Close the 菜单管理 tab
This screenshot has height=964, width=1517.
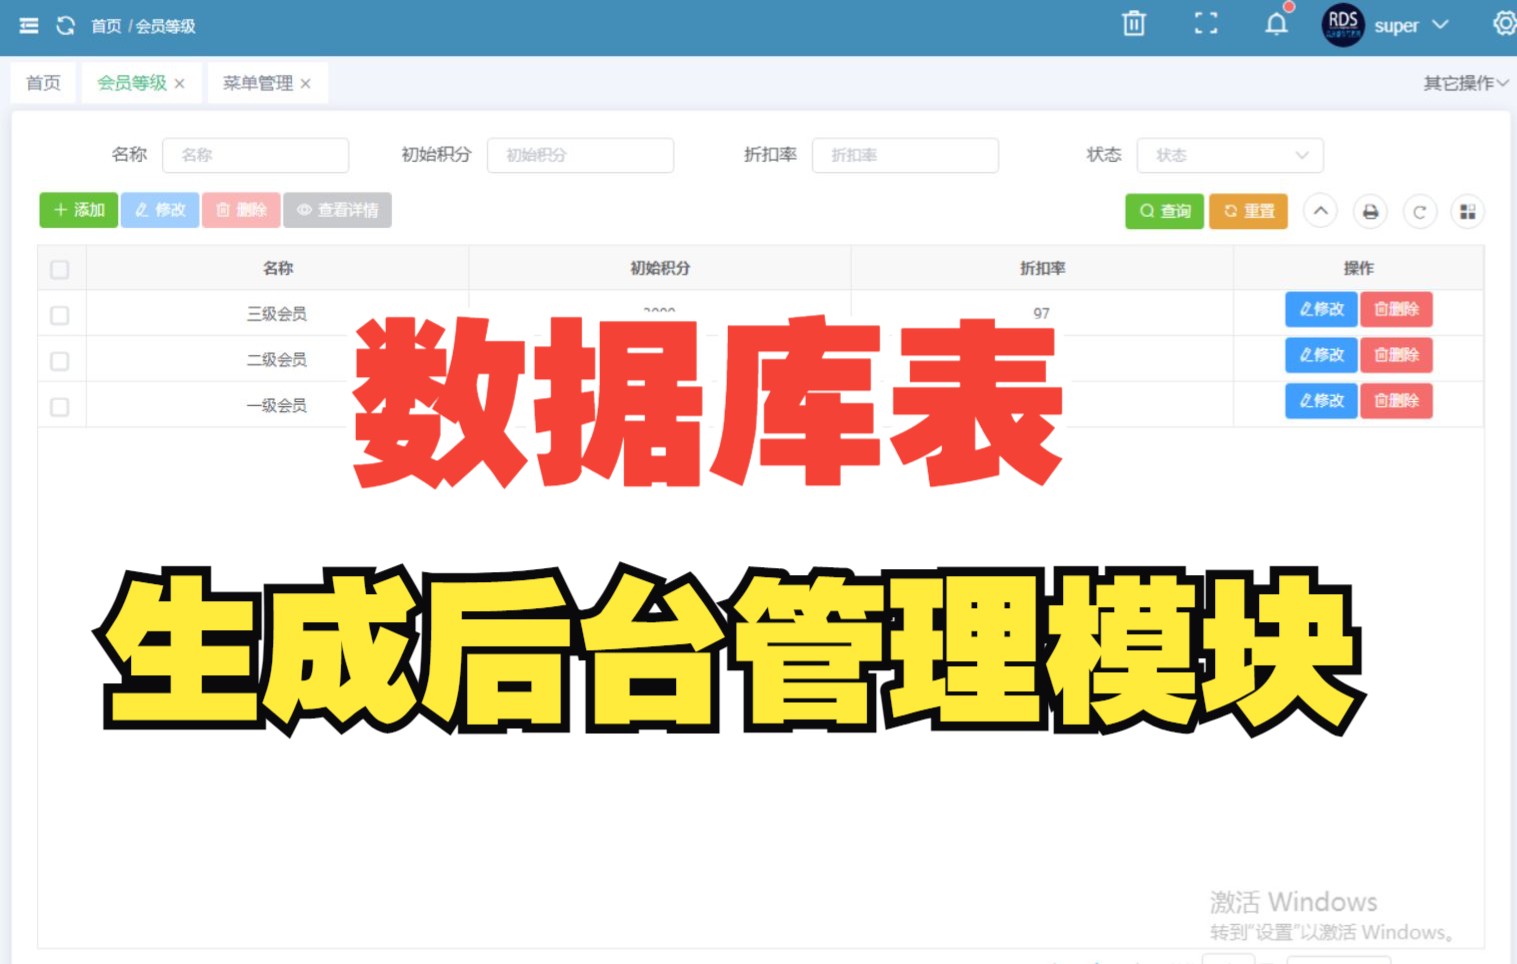click(x=306, y=84)
